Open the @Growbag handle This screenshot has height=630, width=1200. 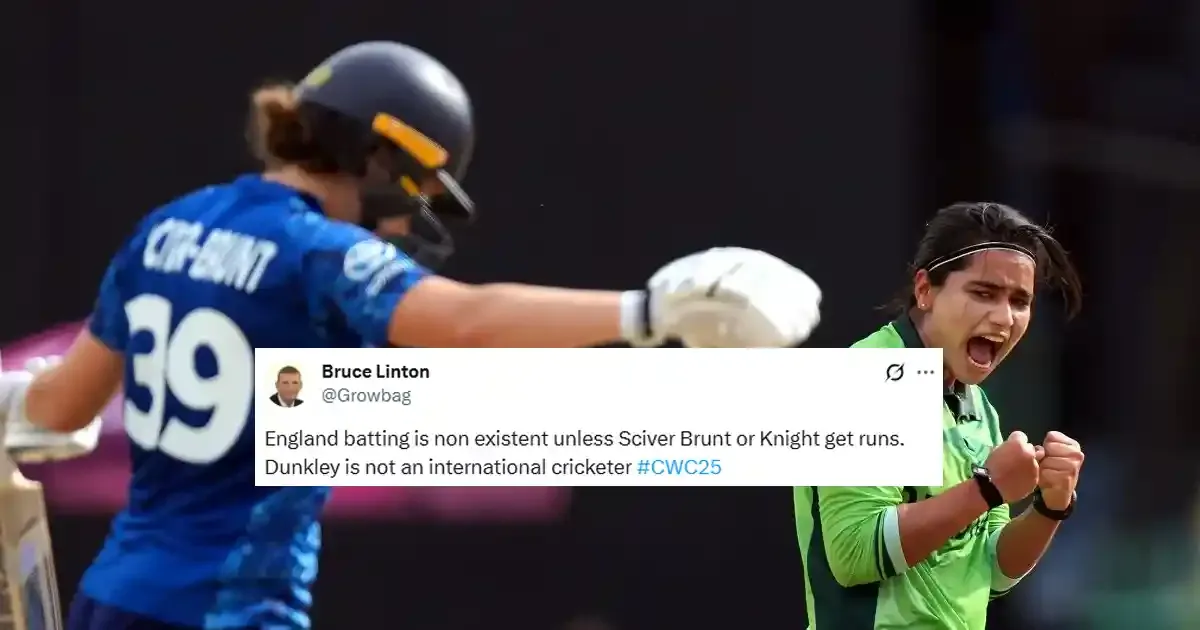(x=366, y=396)
